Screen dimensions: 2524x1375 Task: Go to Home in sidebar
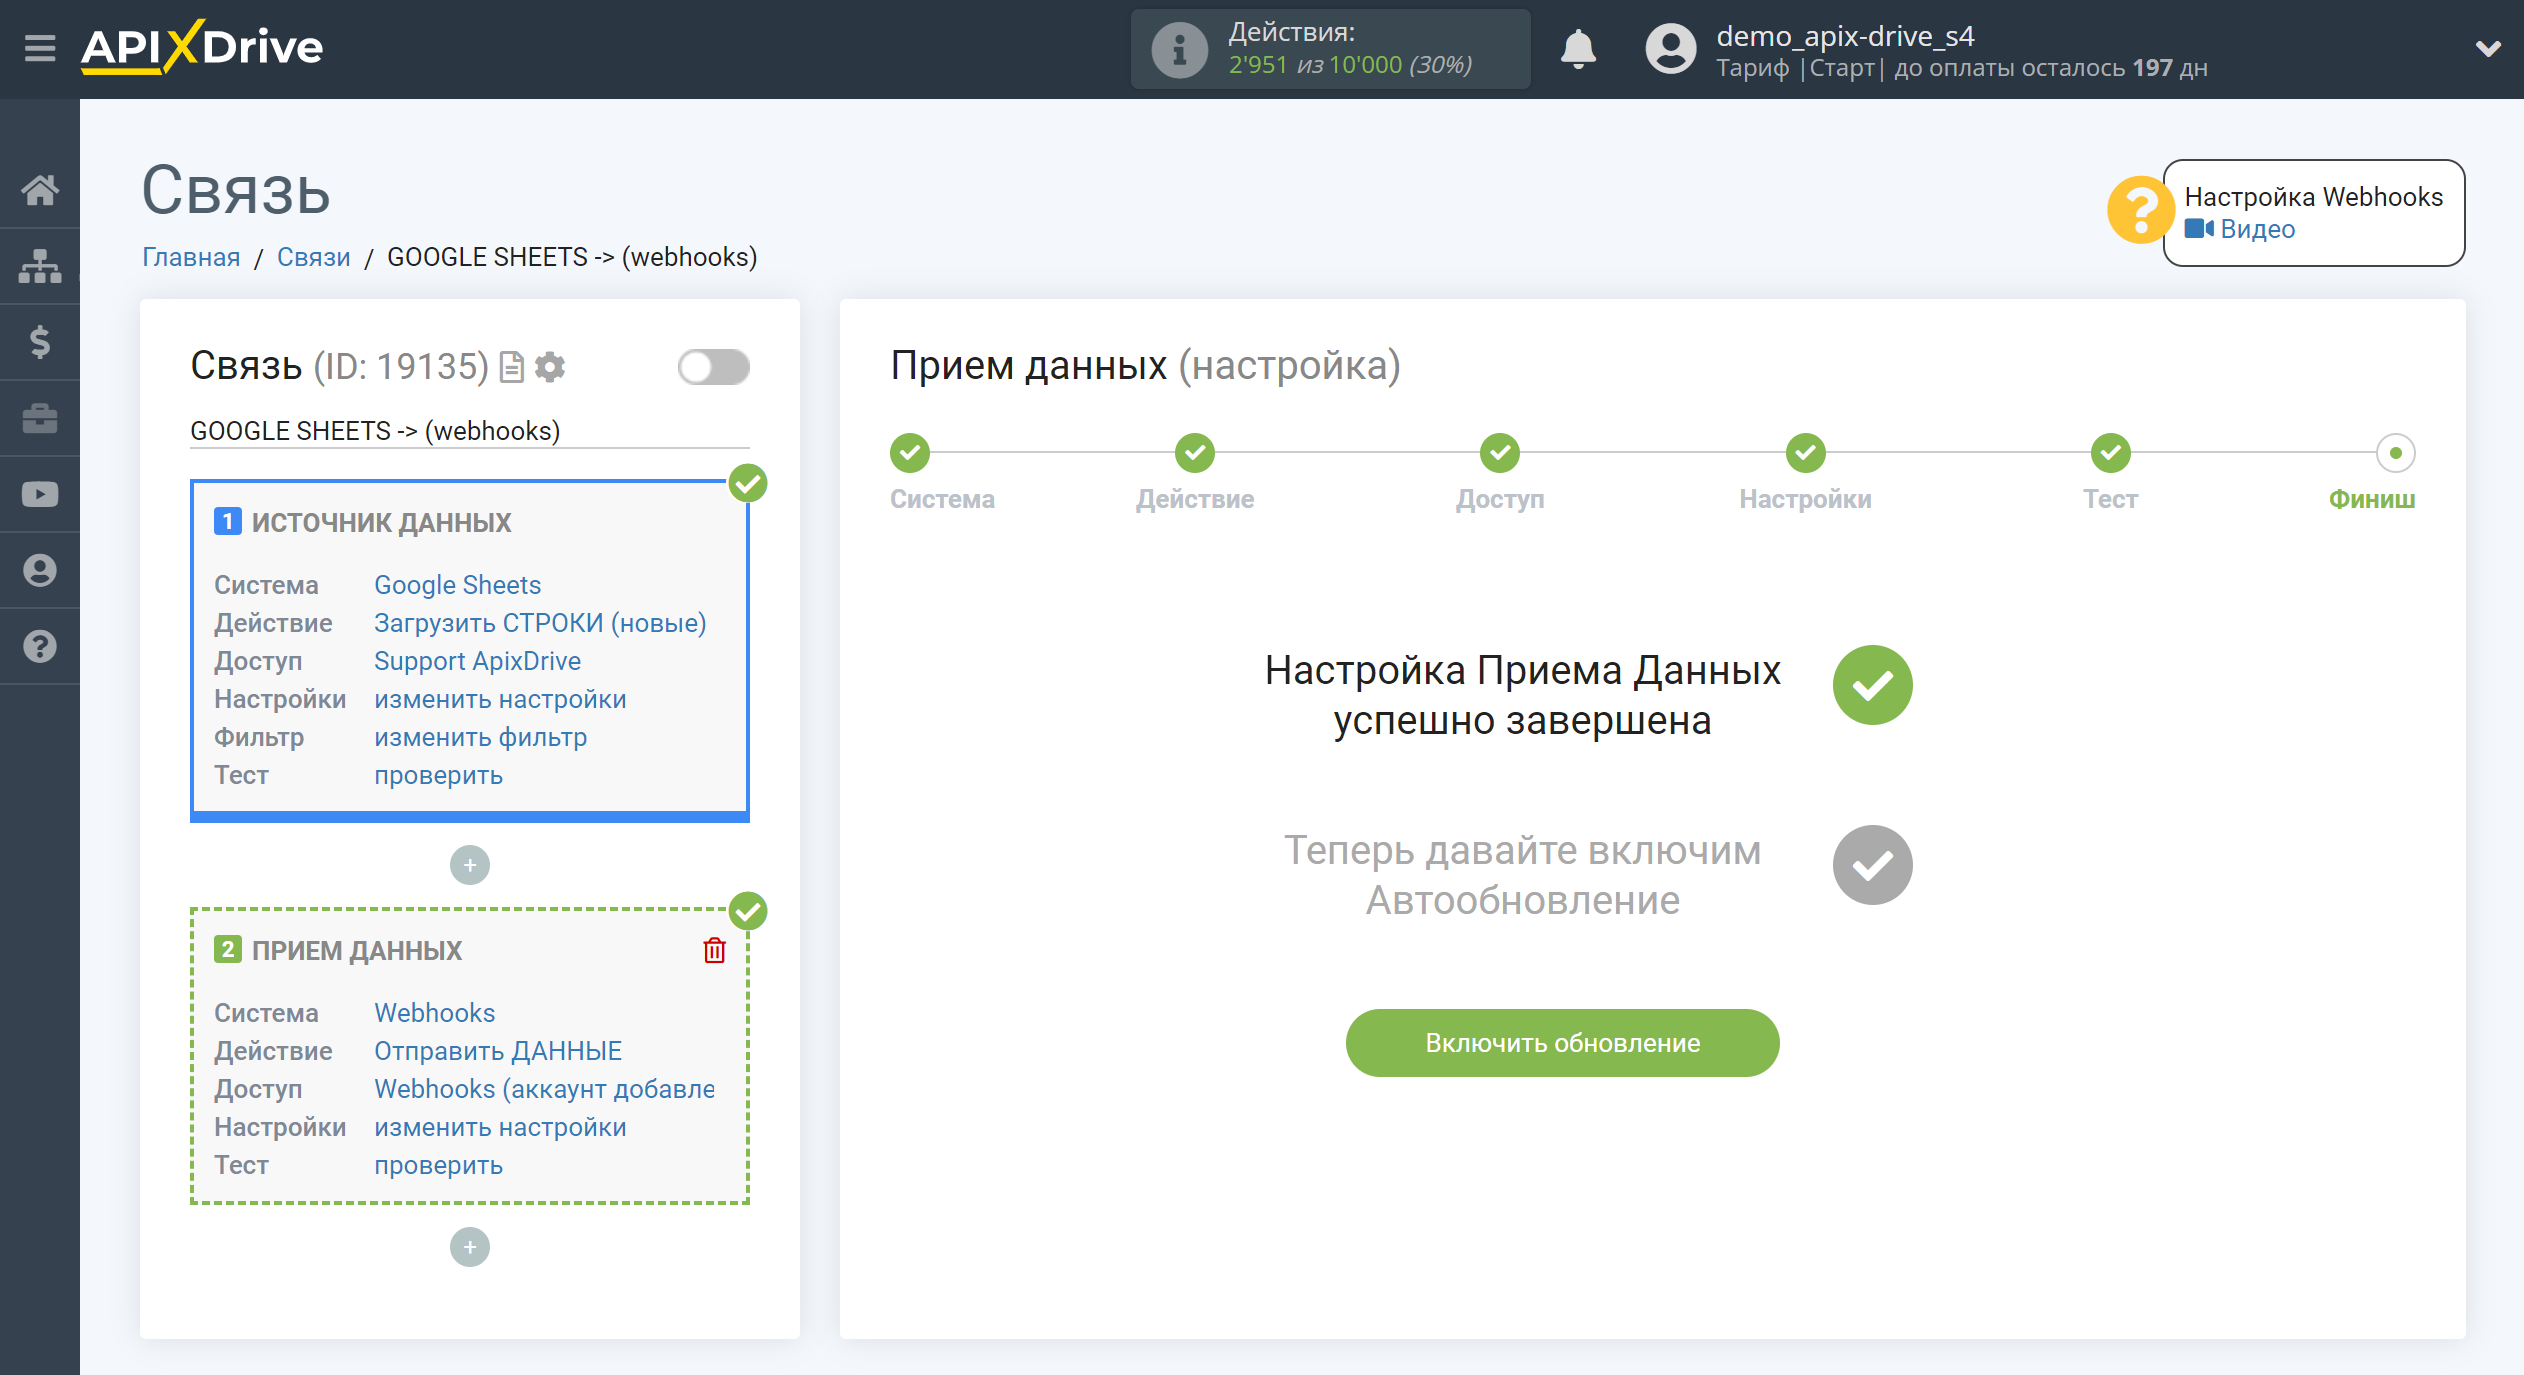pyautogui.click(x=40, y=190)
